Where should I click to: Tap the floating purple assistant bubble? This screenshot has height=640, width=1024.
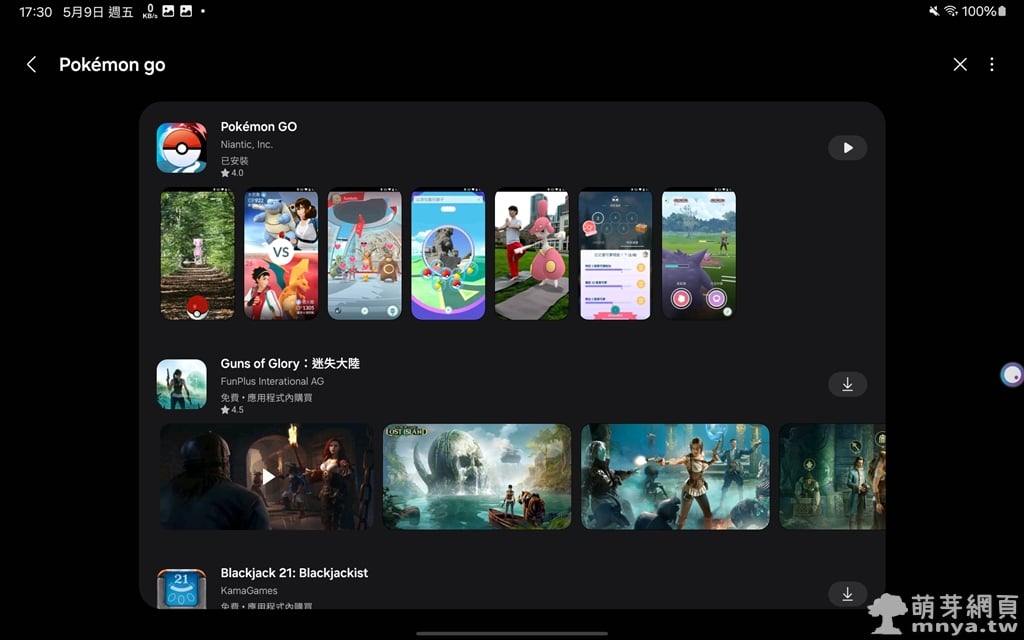click(1012, 375)
